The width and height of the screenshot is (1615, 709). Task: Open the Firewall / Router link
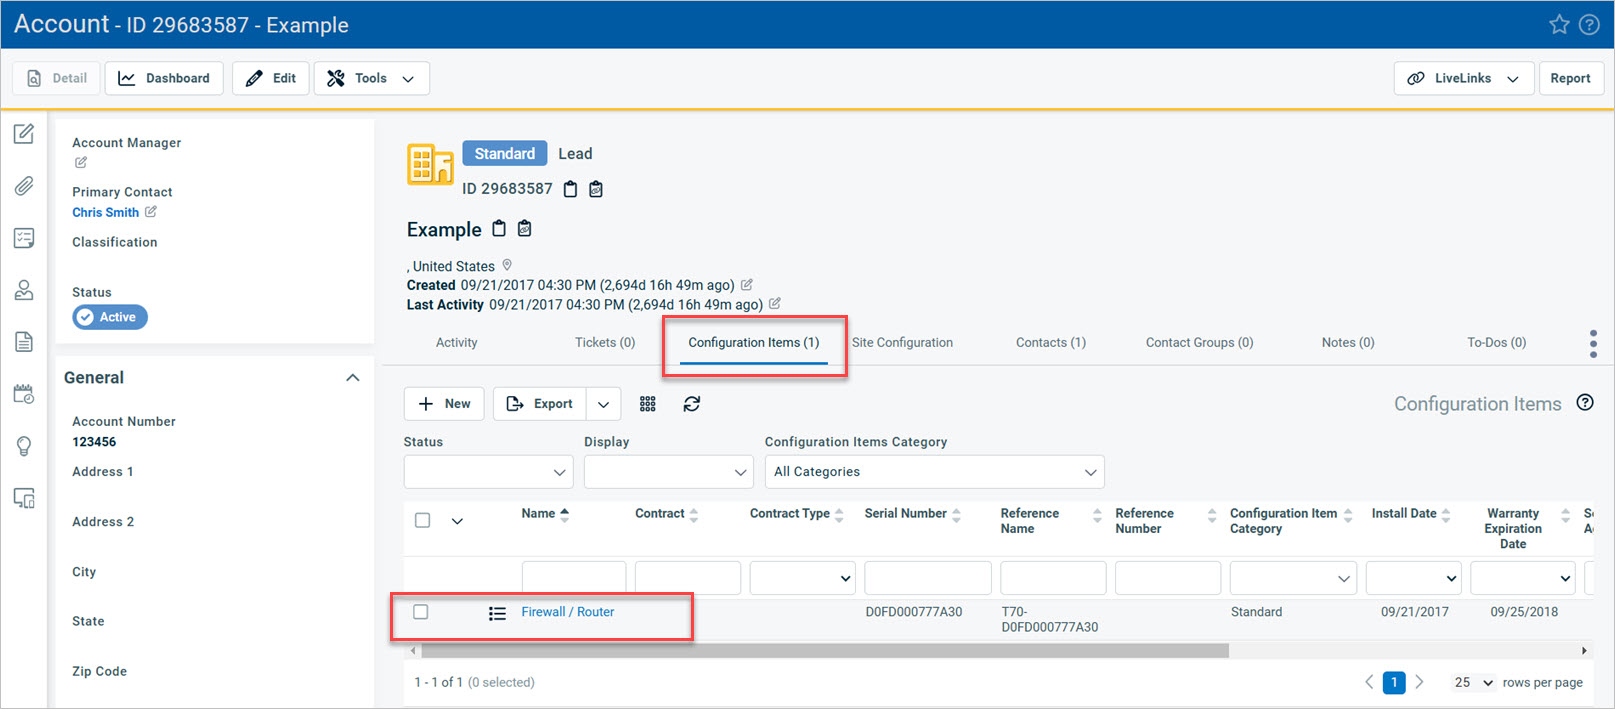567,612
